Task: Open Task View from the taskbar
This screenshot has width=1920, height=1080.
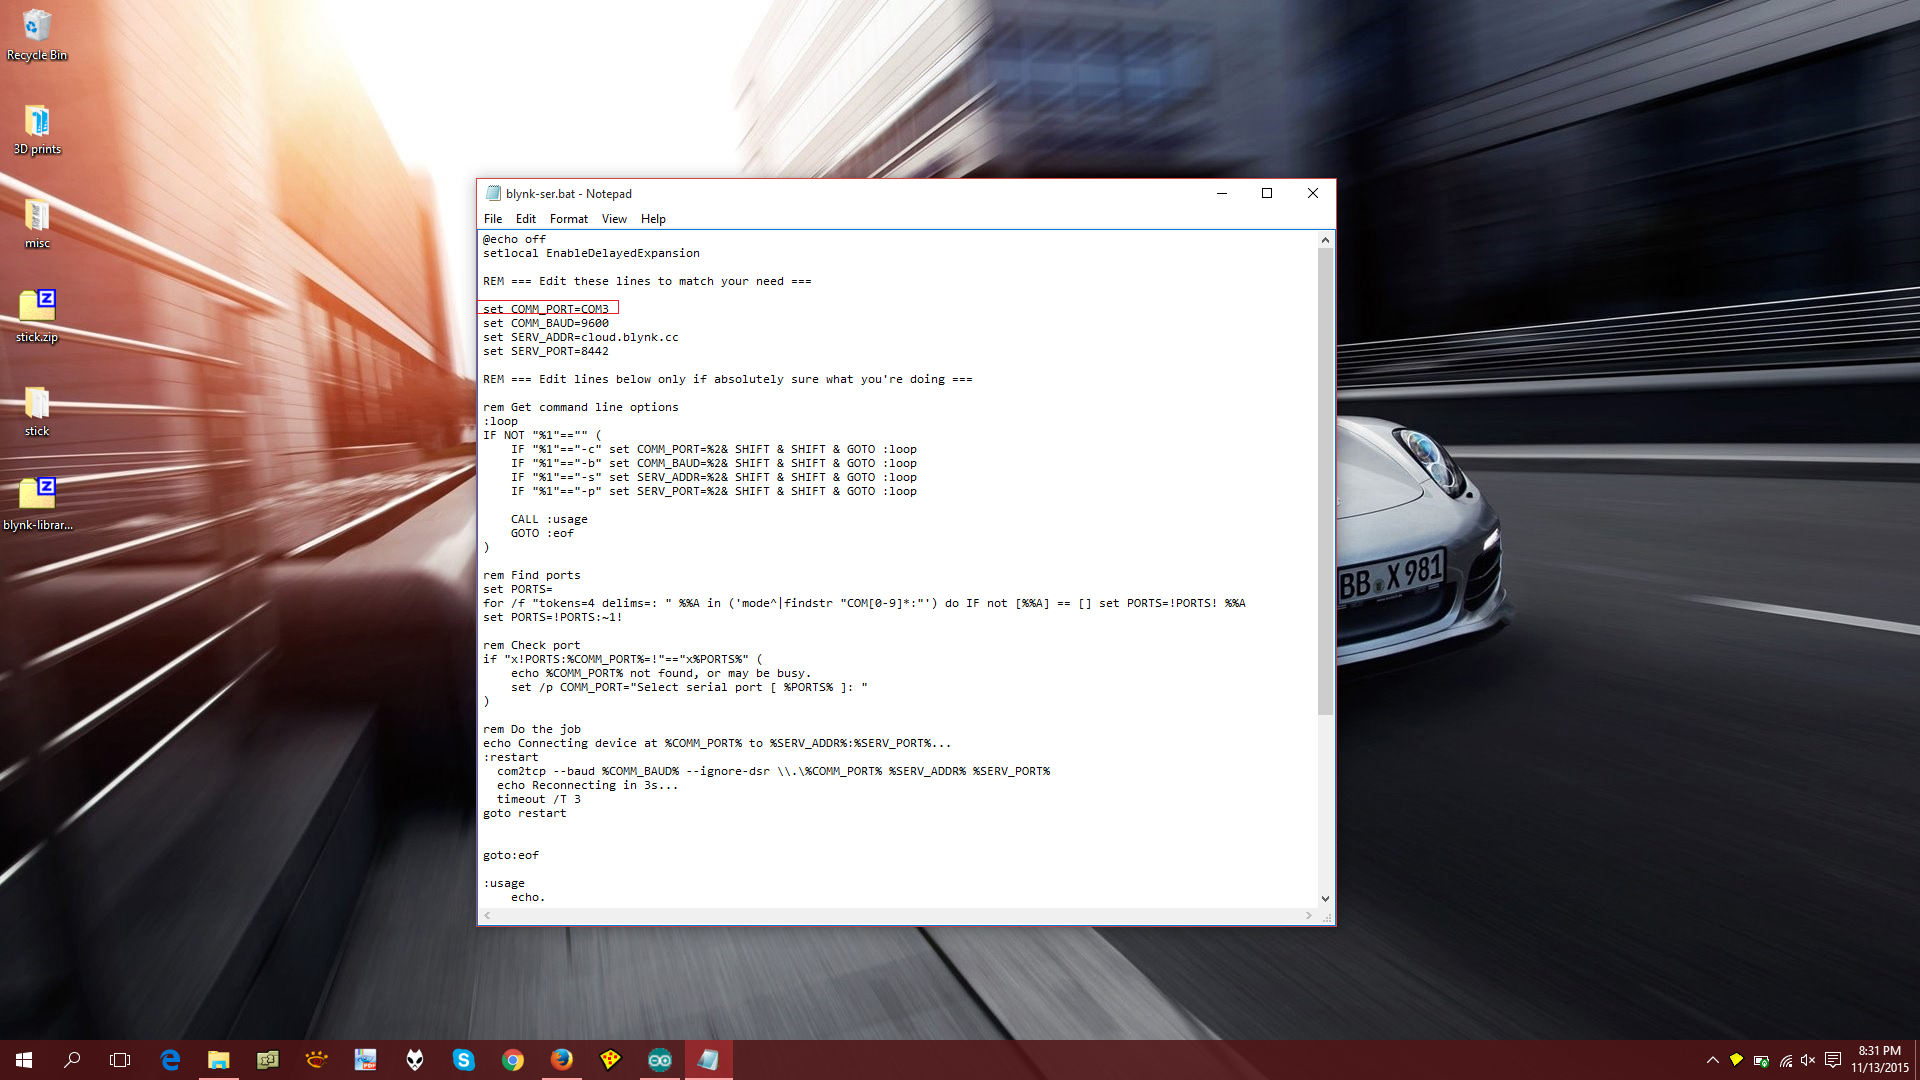Action: tap(120, 1060)
